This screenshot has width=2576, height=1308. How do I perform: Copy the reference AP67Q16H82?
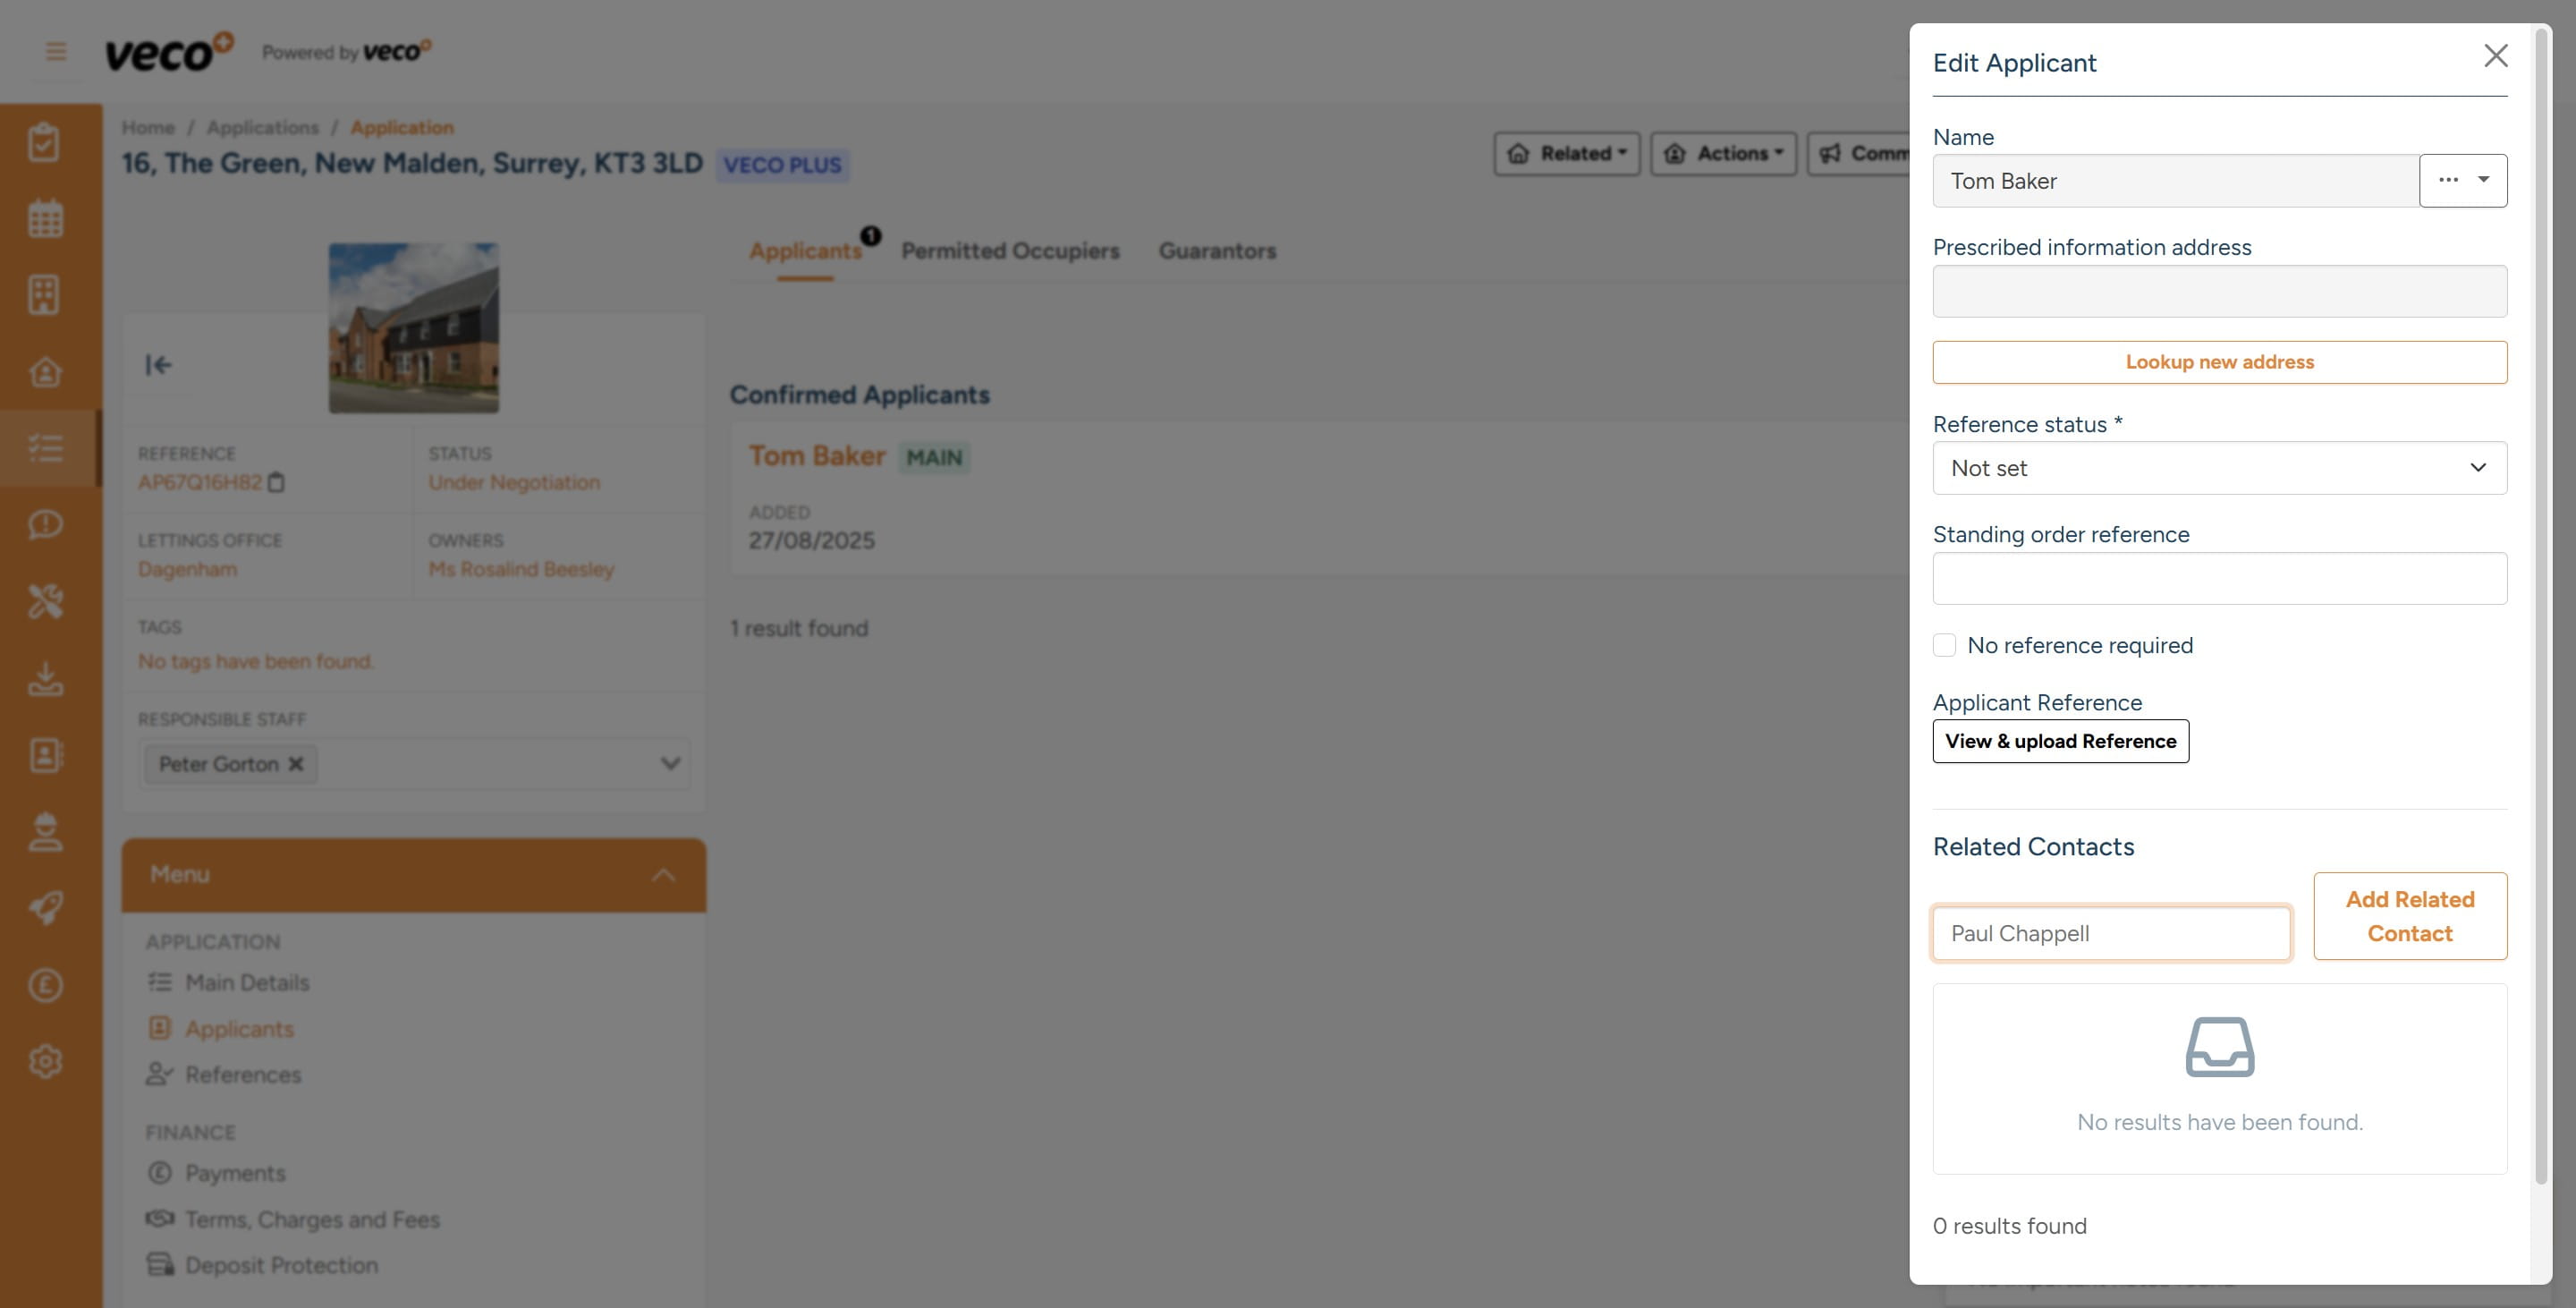pyautogui.click(x=277, y=483)
